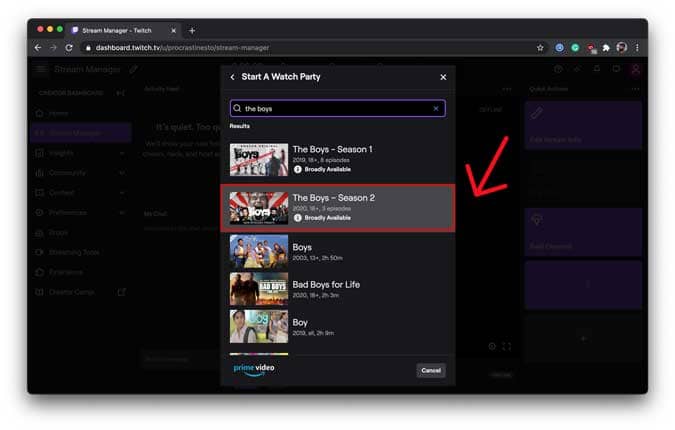Viewport: 675px width, 430px height.
Task: Click Season 1 Broadly Available info icon
Action: tap(297, 169)
